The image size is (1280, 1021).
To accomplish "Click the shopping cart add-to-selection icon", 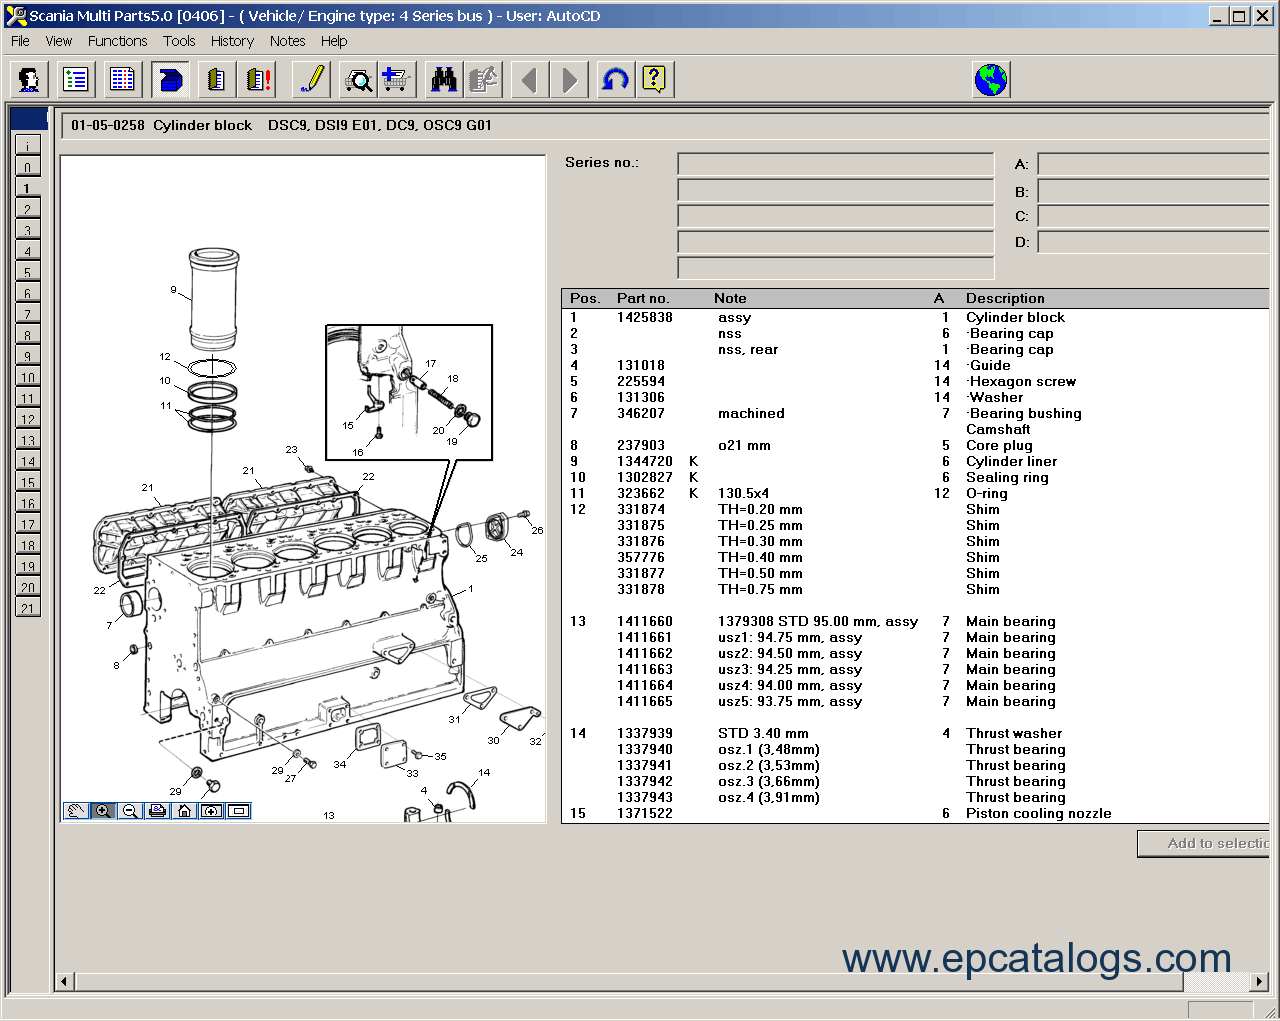I will click(397, 80).
